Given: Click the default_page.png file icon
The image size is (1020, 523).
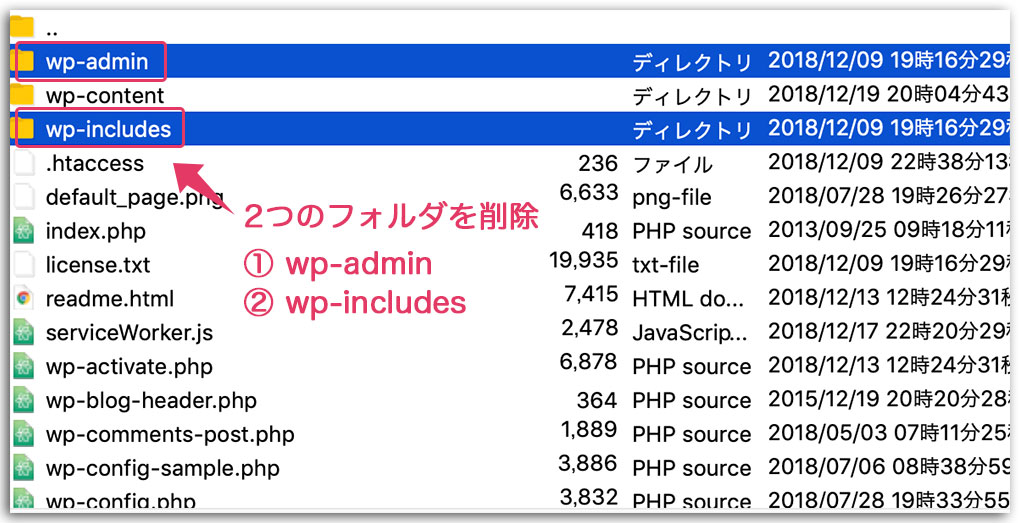Looking at the screenshot, I should (x=24, y=196).
